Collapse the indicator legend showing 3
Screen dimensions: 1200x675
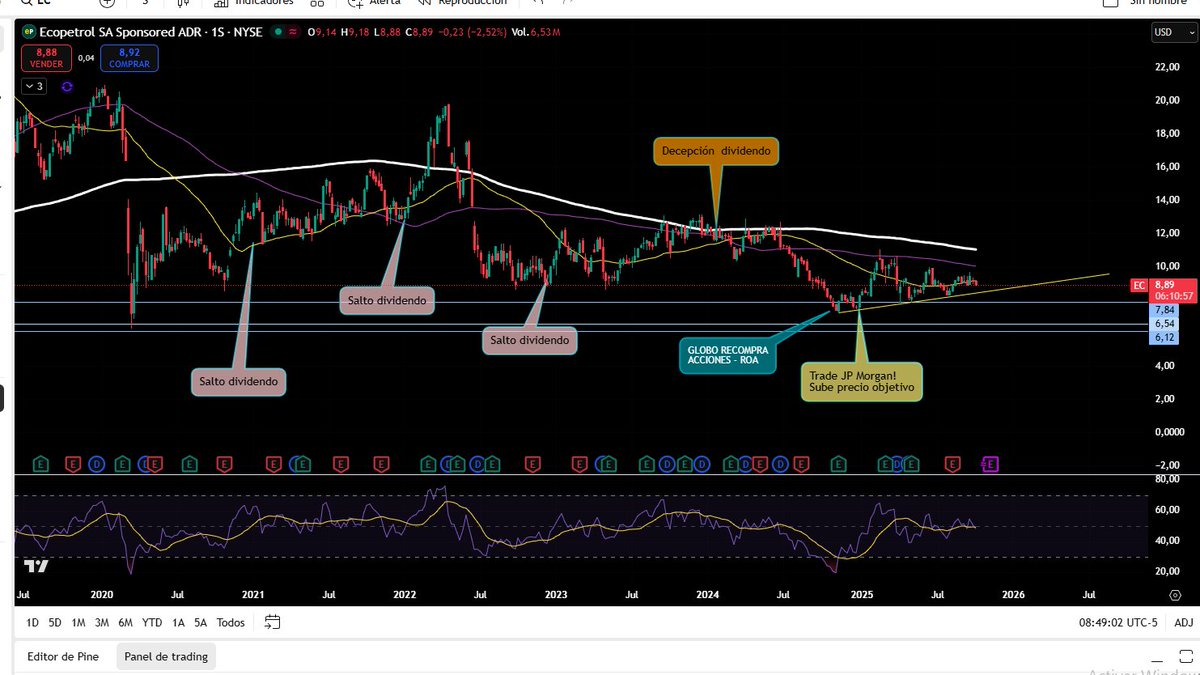35,87
